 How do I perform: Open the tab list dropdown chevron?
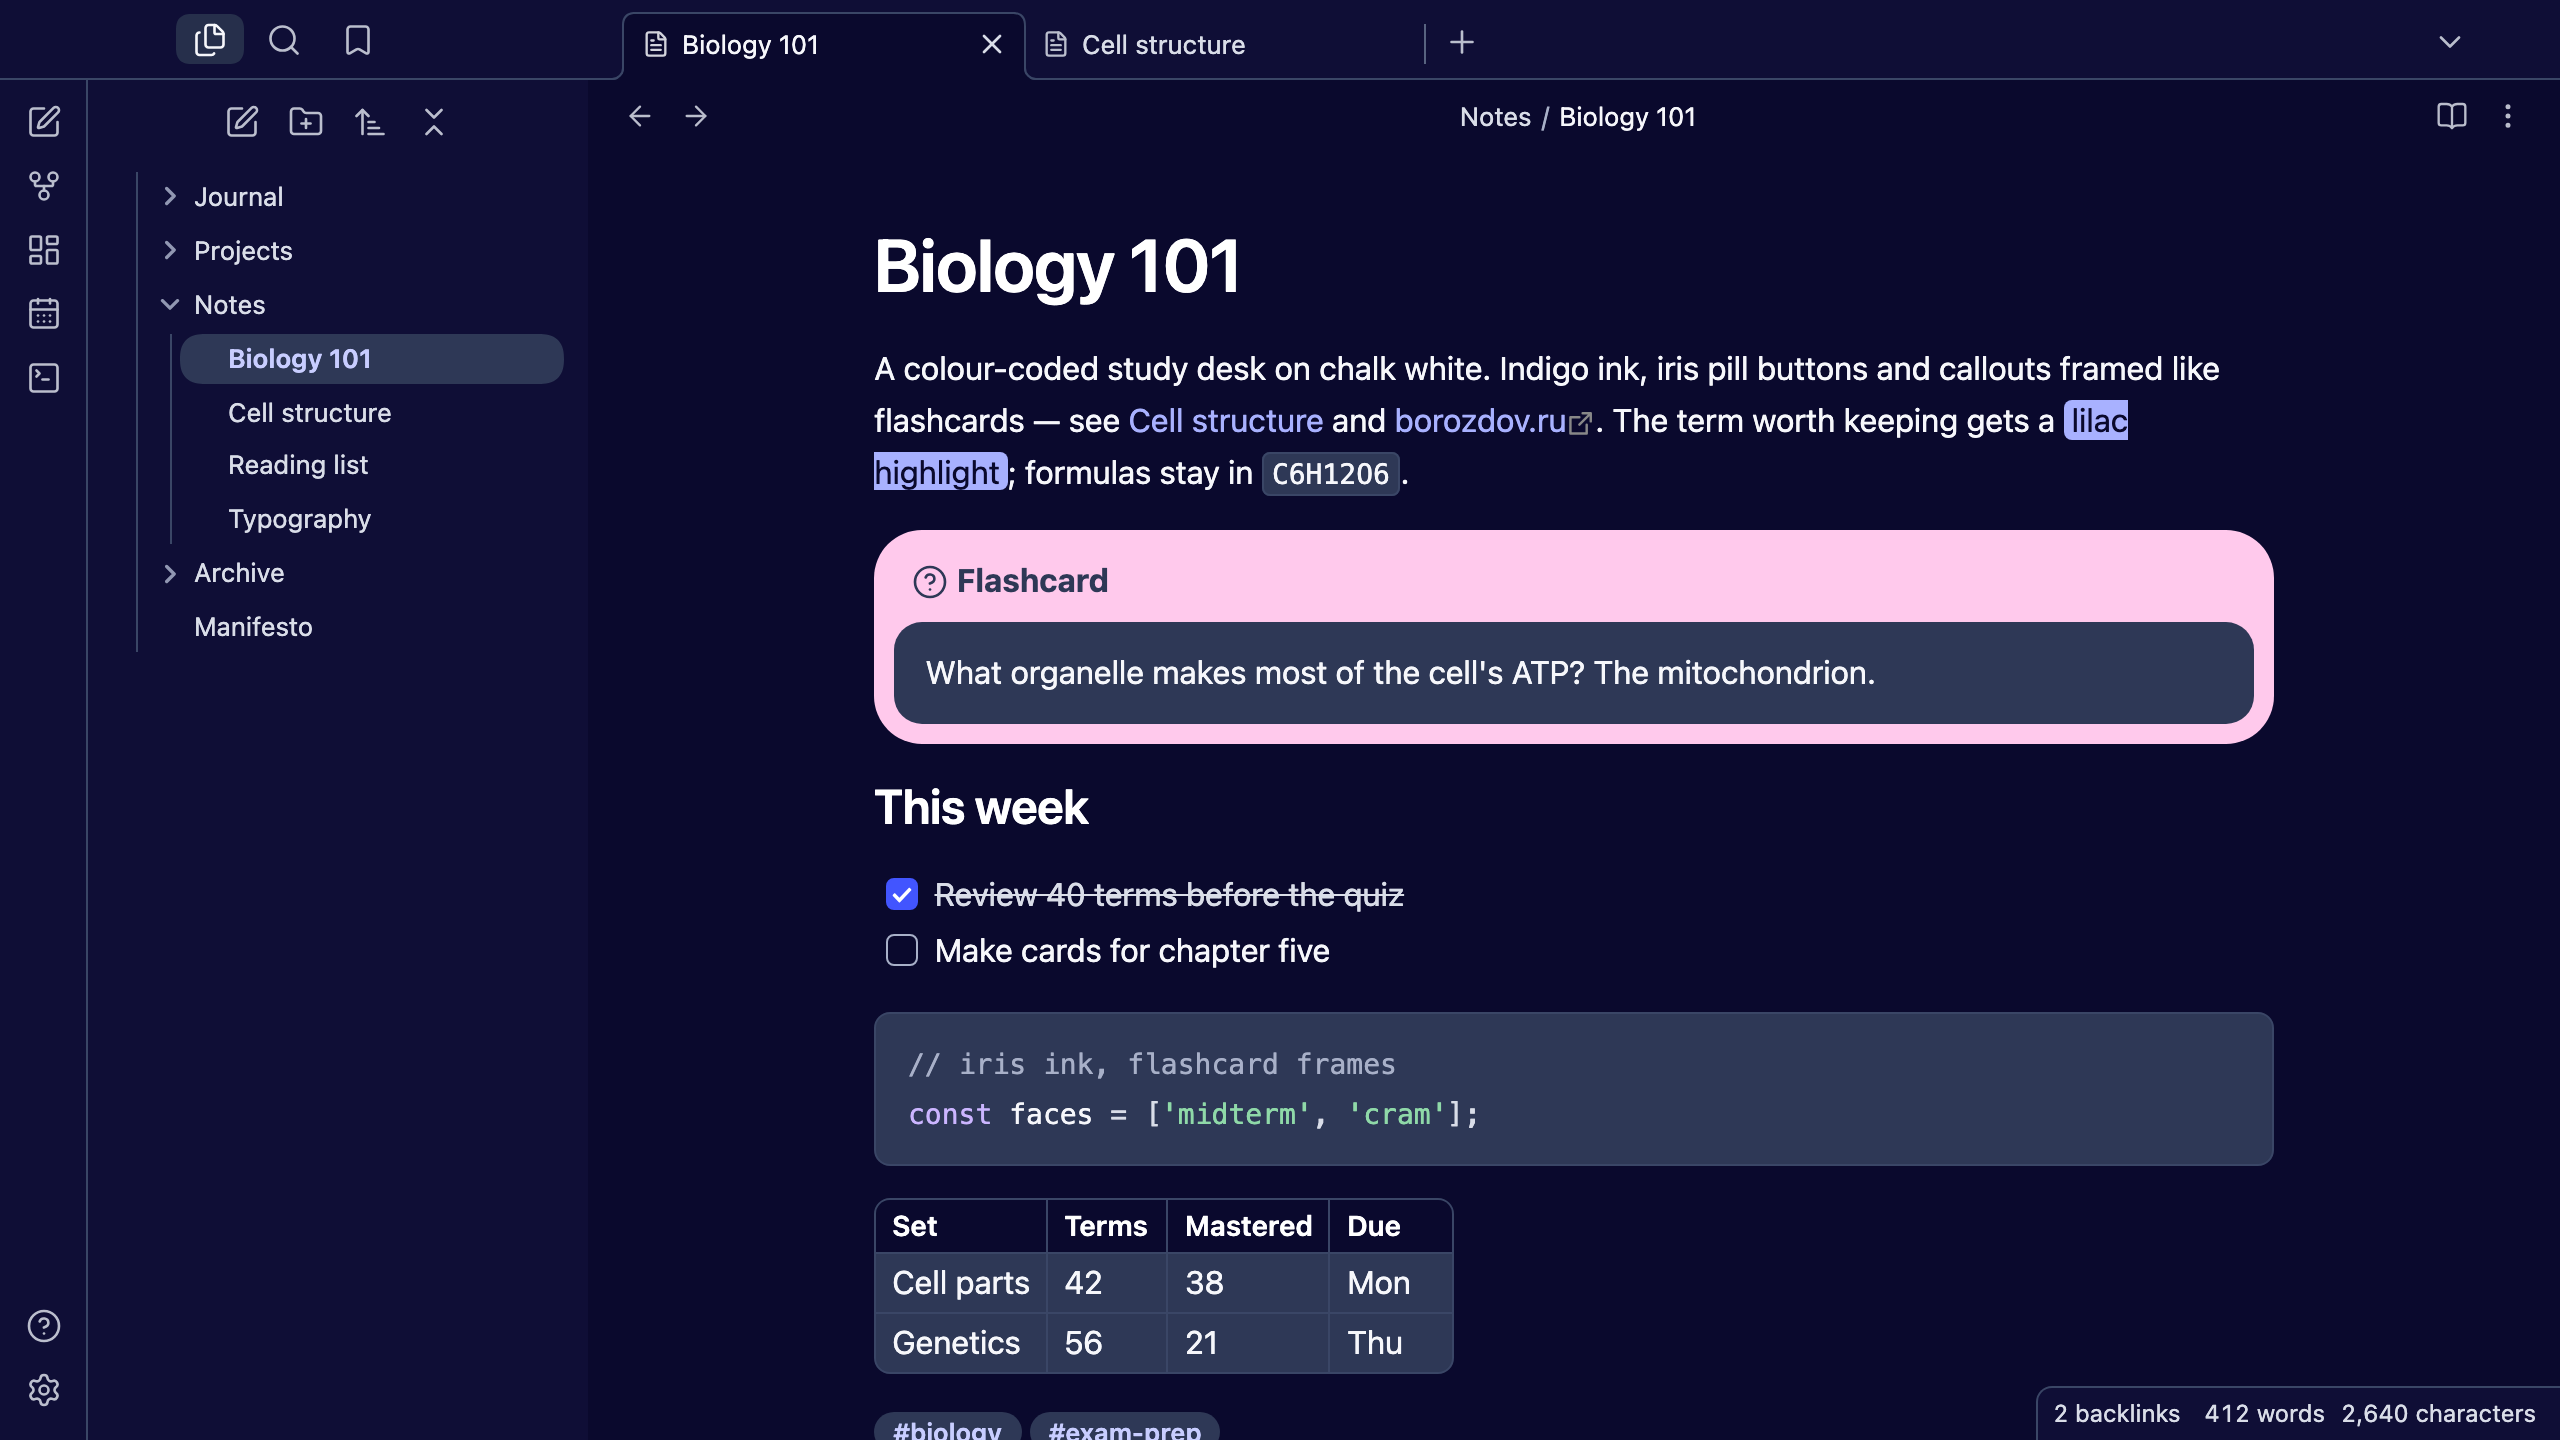click(x=2450, y=42)
